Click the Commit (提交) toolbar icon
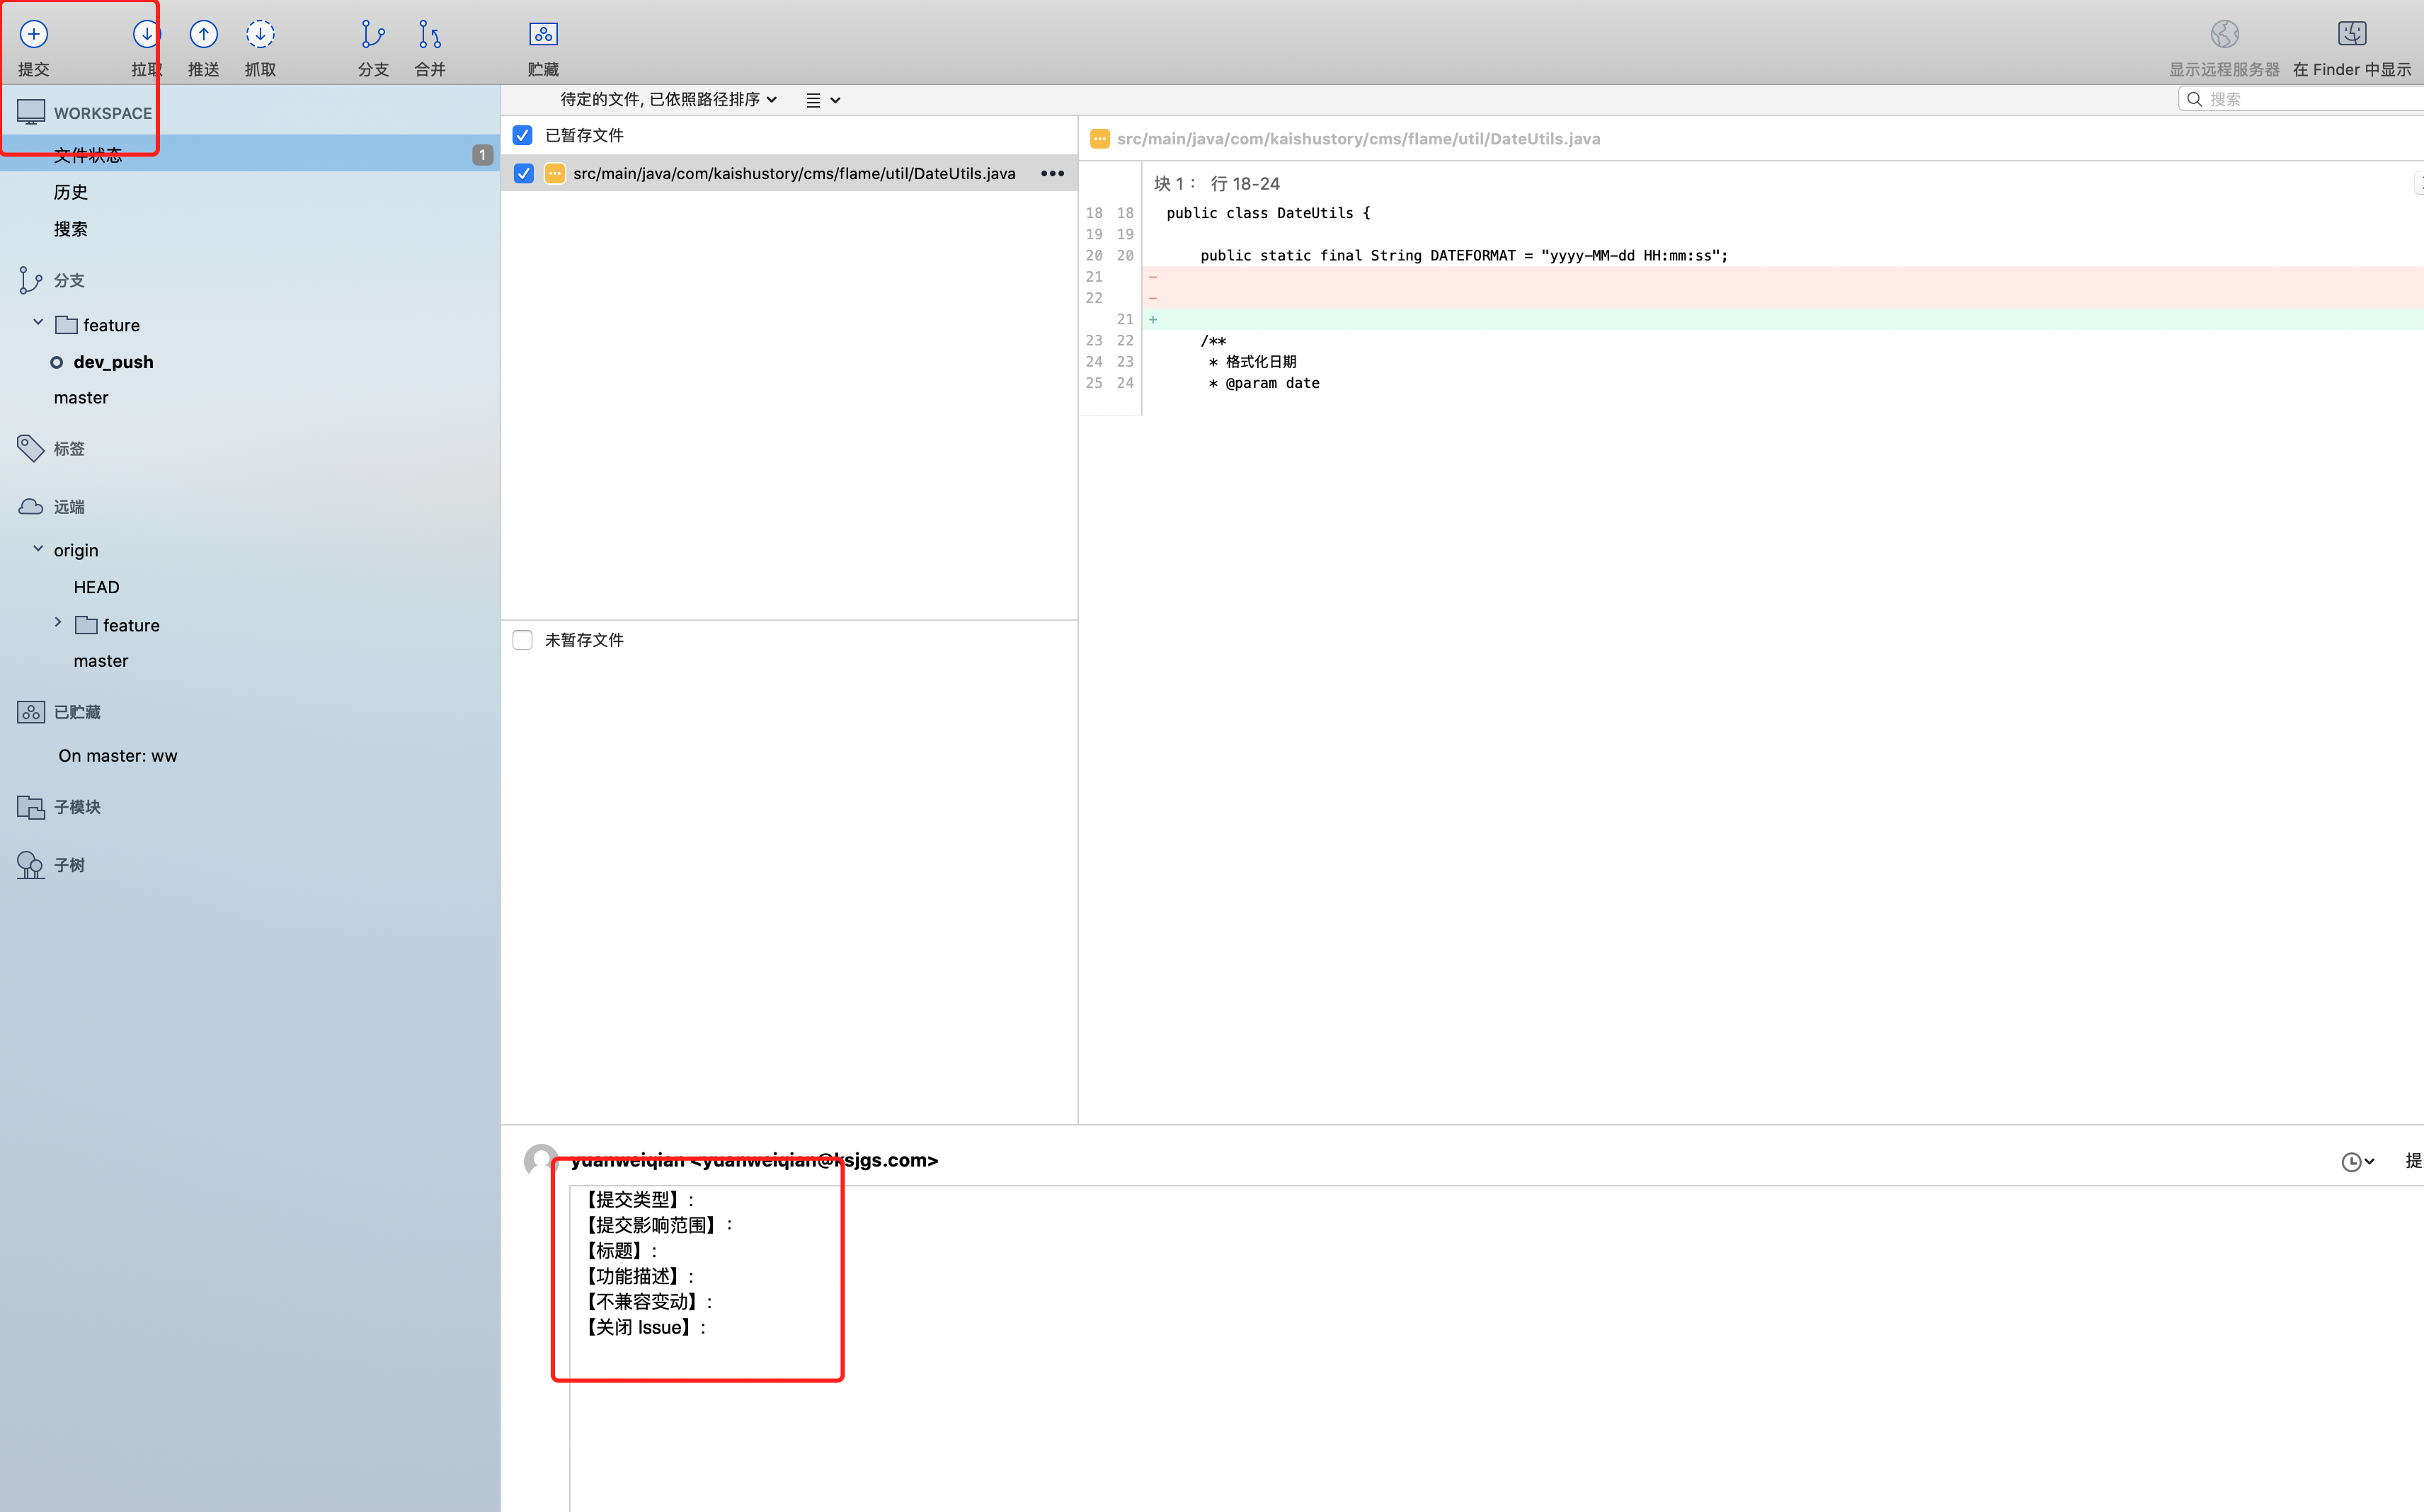This screenshot has width=2424, height=1512. coord(33,34)
